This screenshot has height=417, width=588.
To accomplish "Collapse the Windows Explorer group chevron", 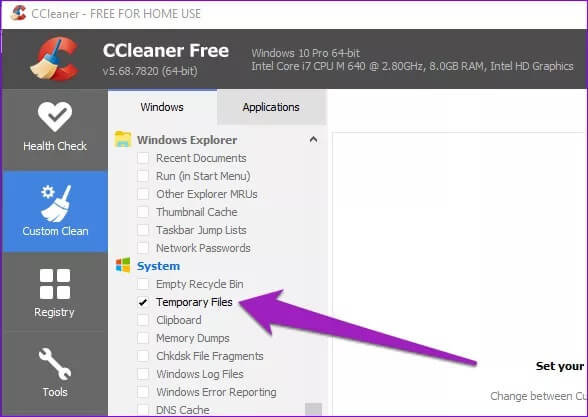I will click(x=314, y=140).
